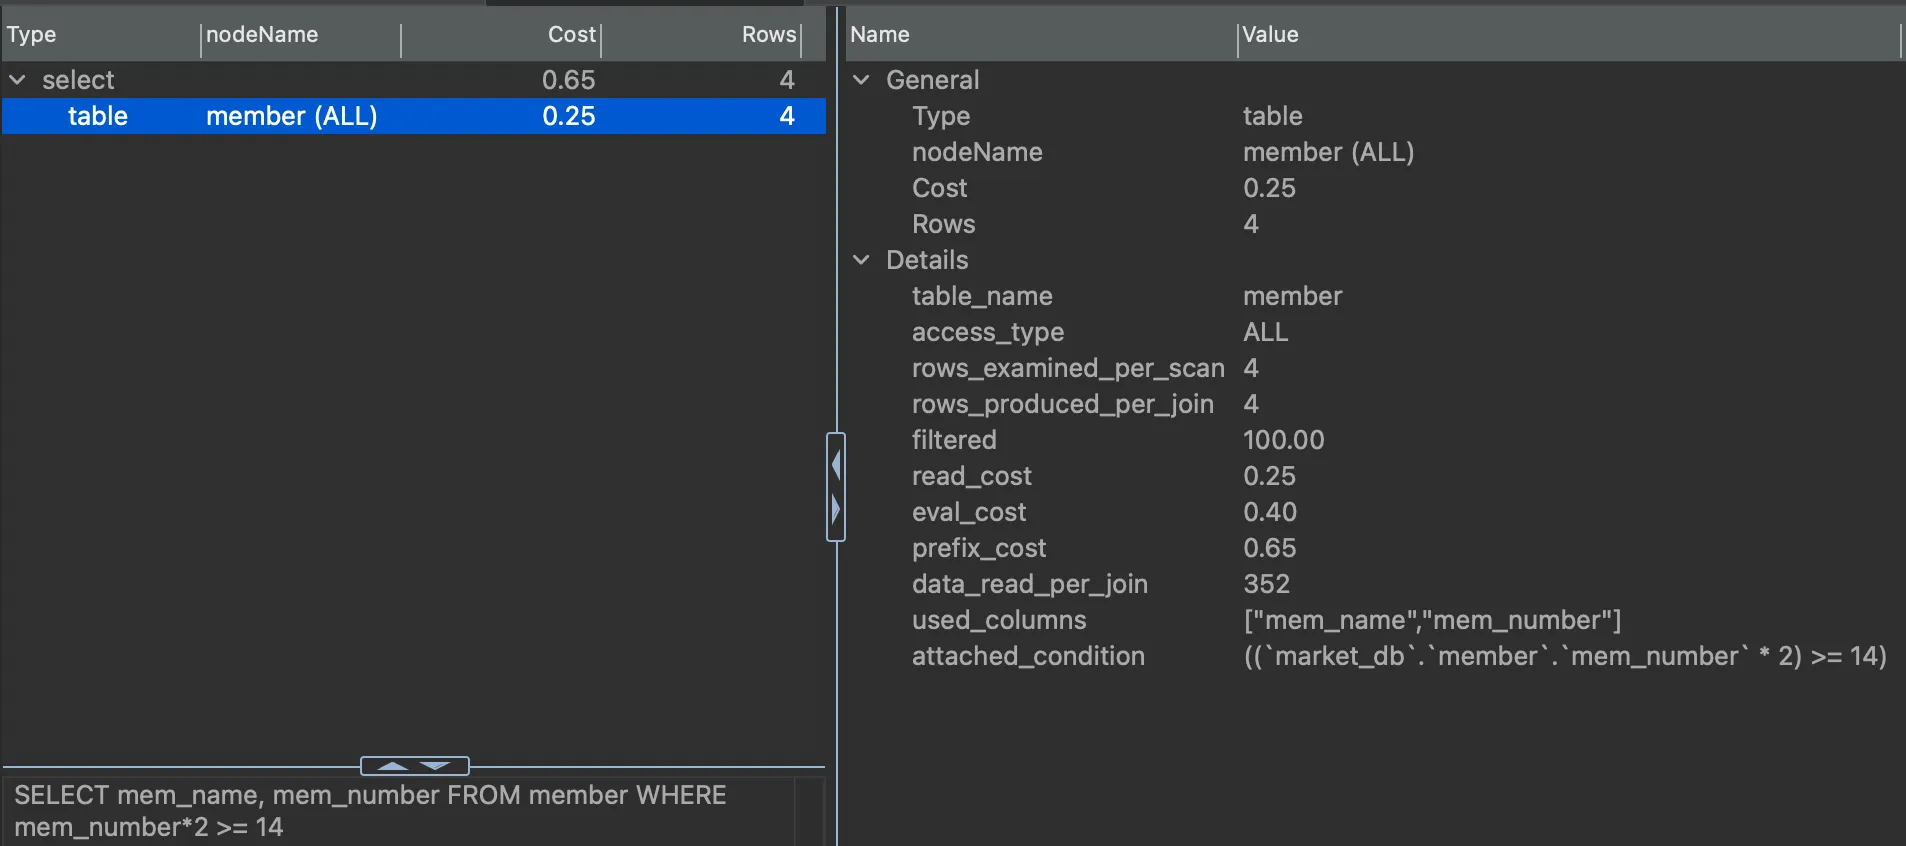This screenshot has height=846, width=1906.
Task: Click the right arrow on the vertical splitter
Action: click(x=836, y=509)
